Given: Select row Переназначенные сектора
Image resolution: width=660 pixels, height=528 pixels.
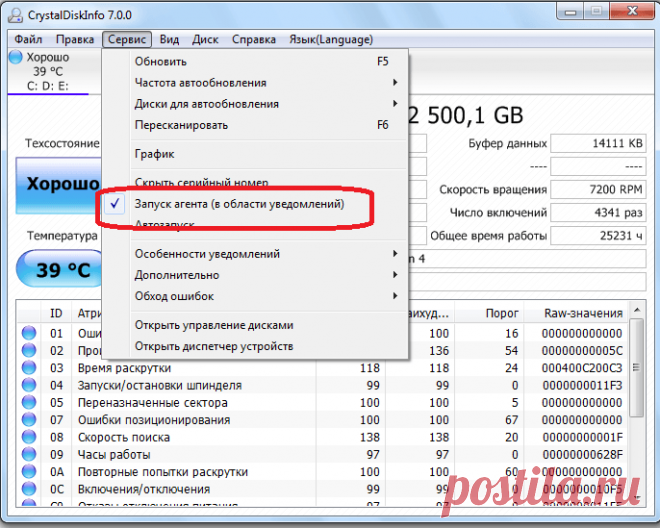Looking at the screenshot, I should coord(323,402).
